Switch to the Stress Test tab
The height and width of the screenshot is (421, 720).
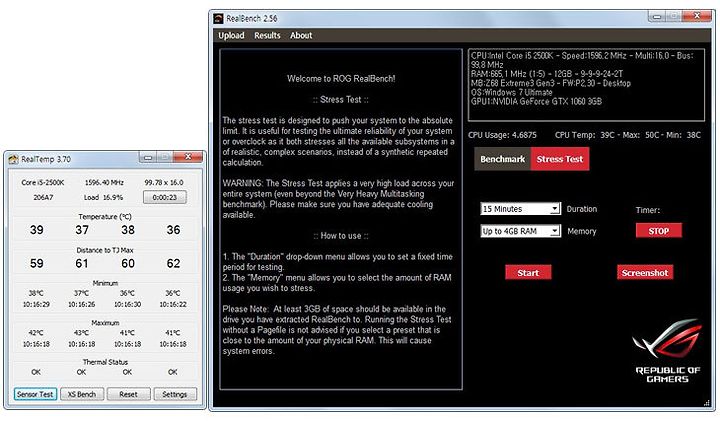click(x=560, y=159)
